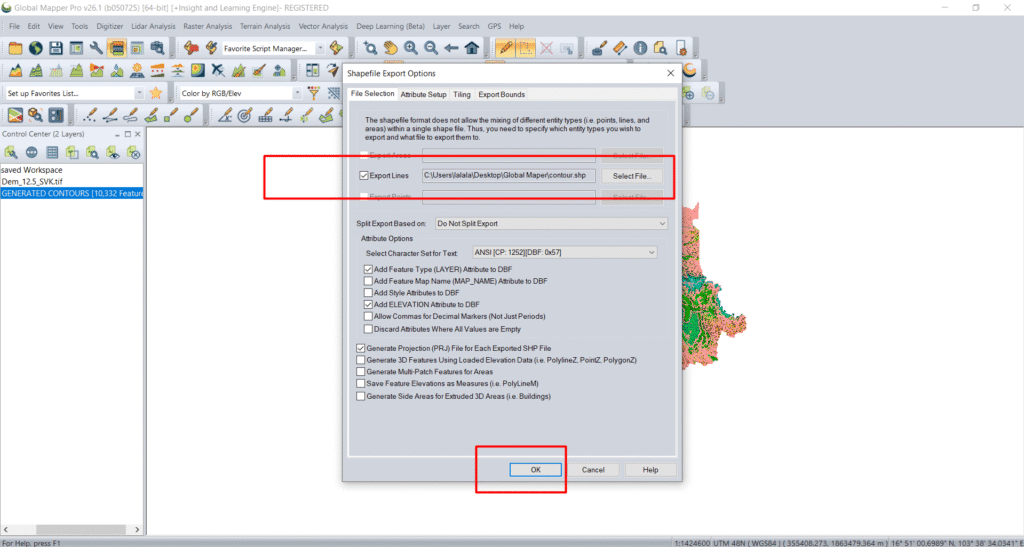Enable Add Feature Map Name (MAP_NAME) Attribute
Screen dimensions: 1024x547
point(368,281)
